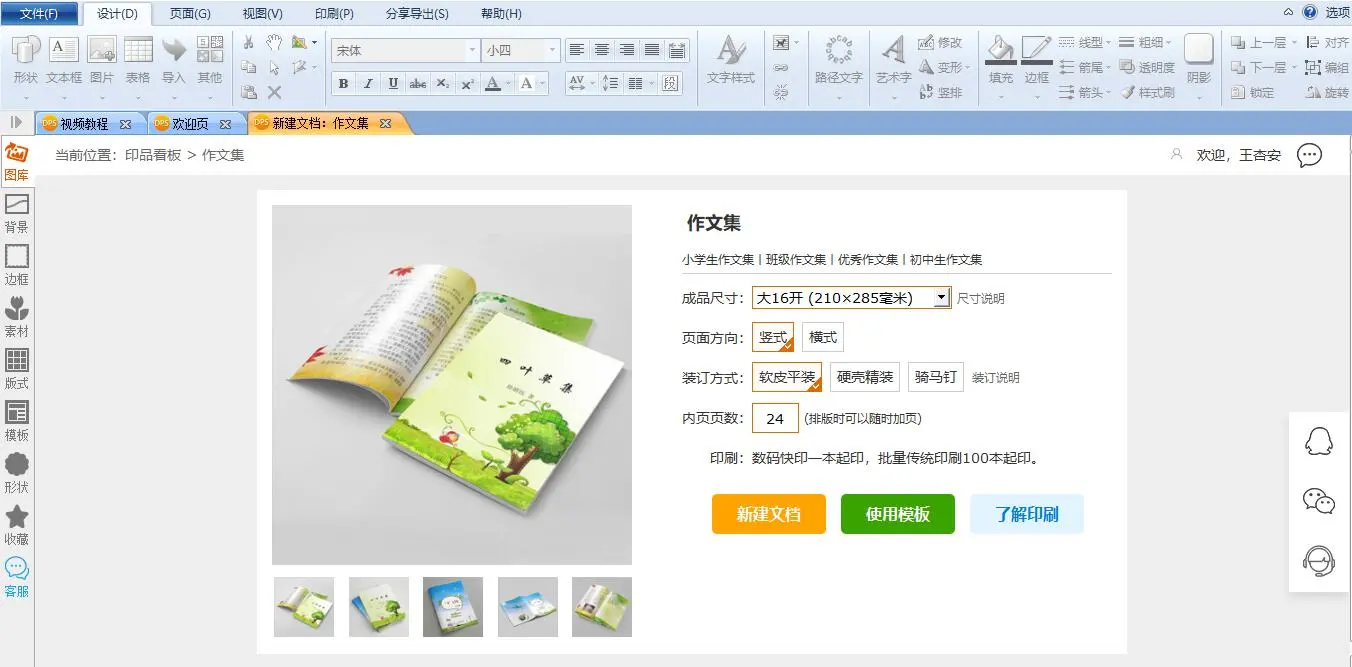
Task: Select 硬壳精装 binding option
Action: point(865,377)
